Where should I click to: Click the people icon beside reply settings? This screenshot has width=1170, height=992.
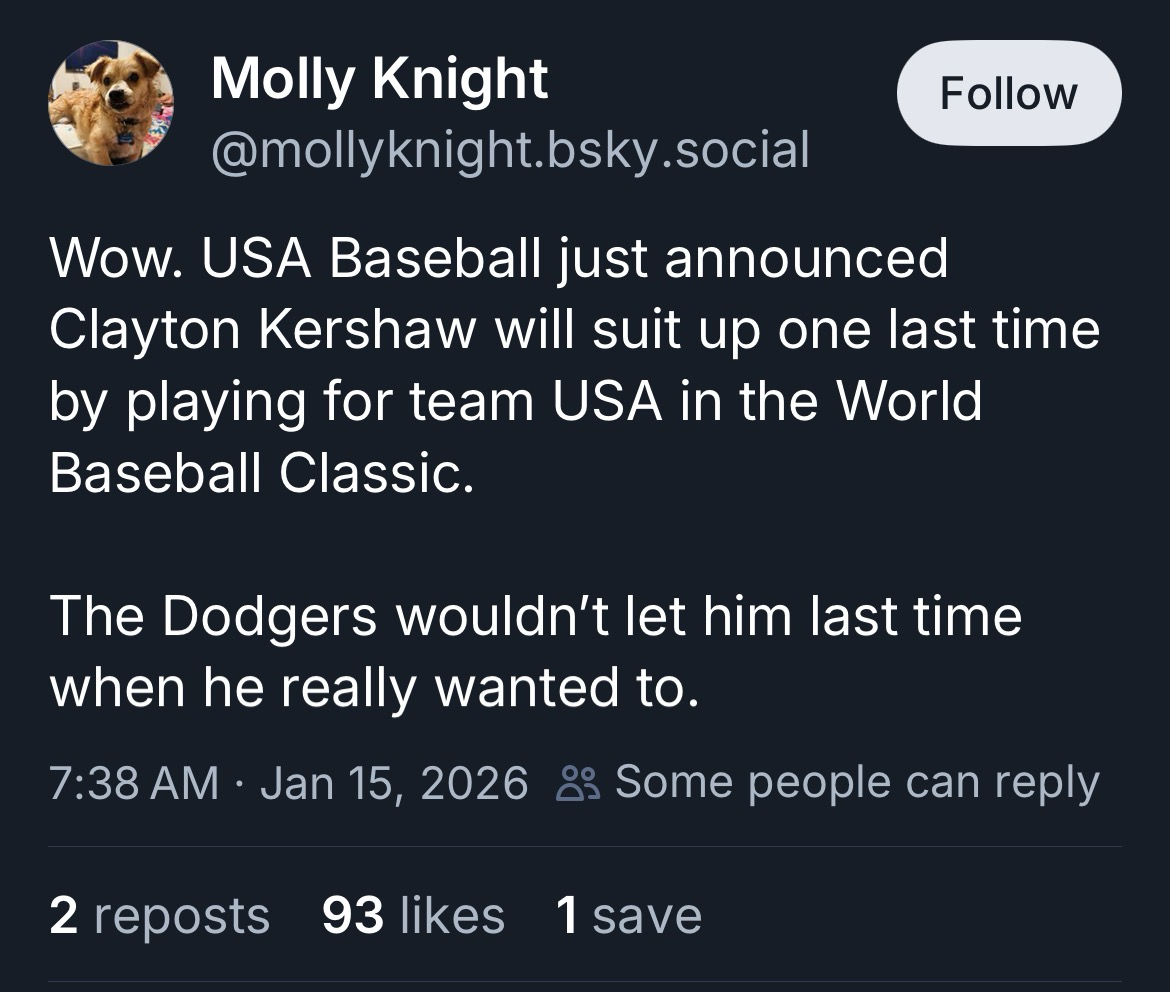[577, 782]
